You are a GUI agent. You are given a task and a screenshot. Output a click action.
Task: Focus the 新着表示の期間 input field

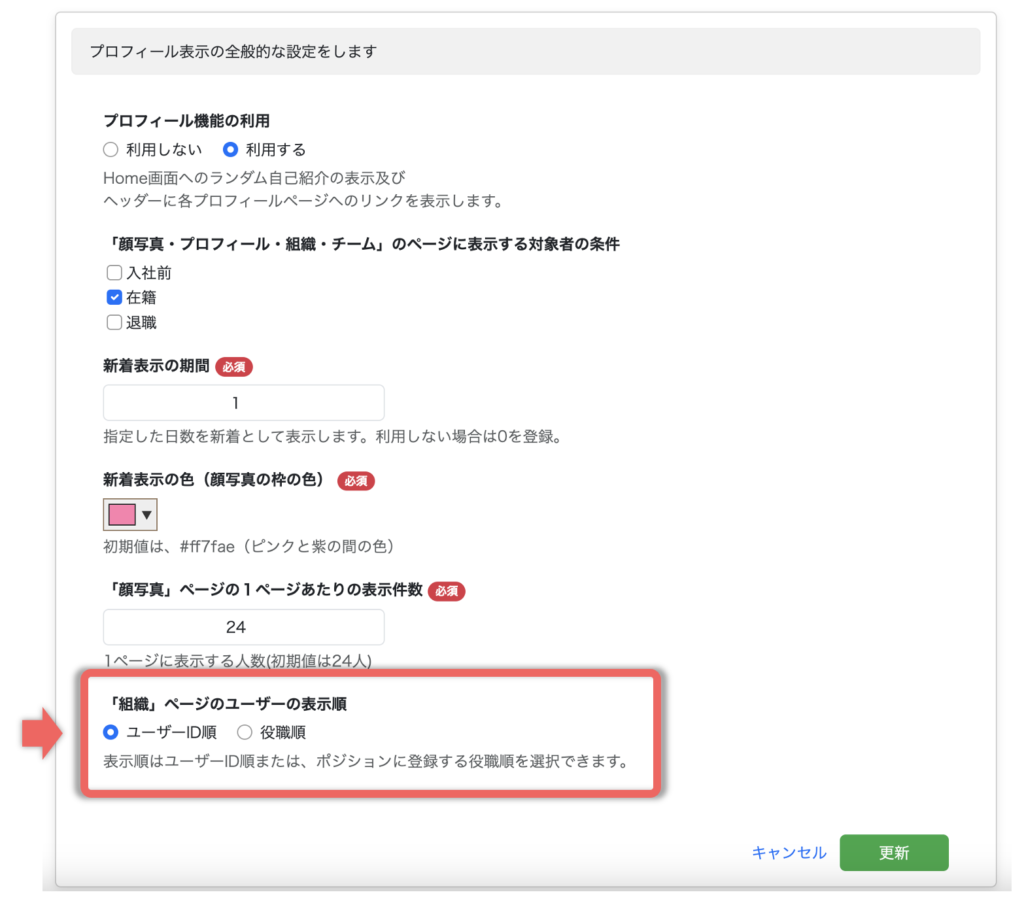click(x=243, y=403)
